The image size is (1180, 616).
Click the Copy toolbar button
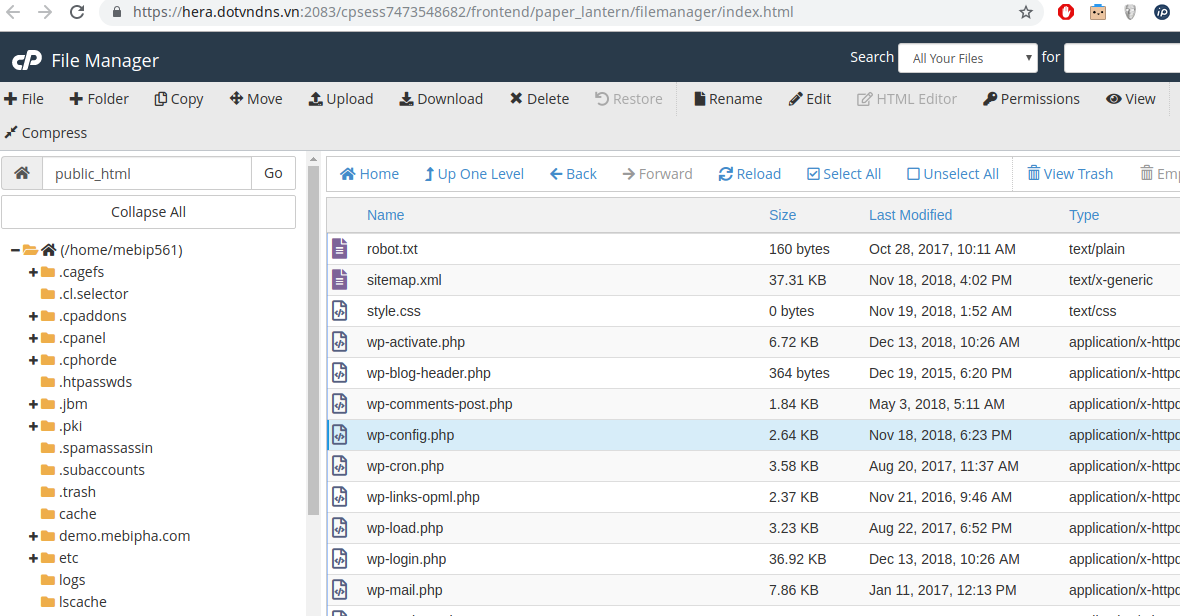point(178,99)
